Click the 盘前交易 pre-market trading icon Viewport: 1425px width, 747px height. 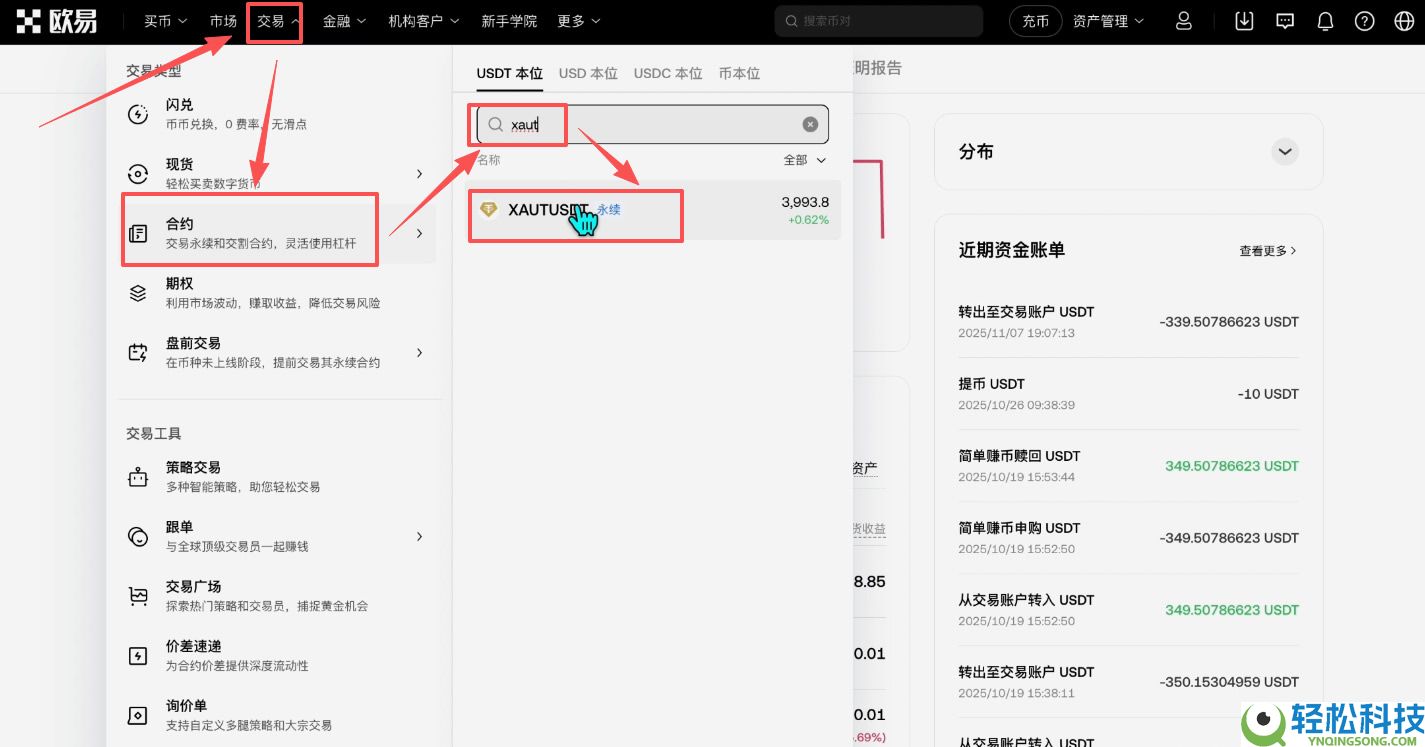click(138, 351)
